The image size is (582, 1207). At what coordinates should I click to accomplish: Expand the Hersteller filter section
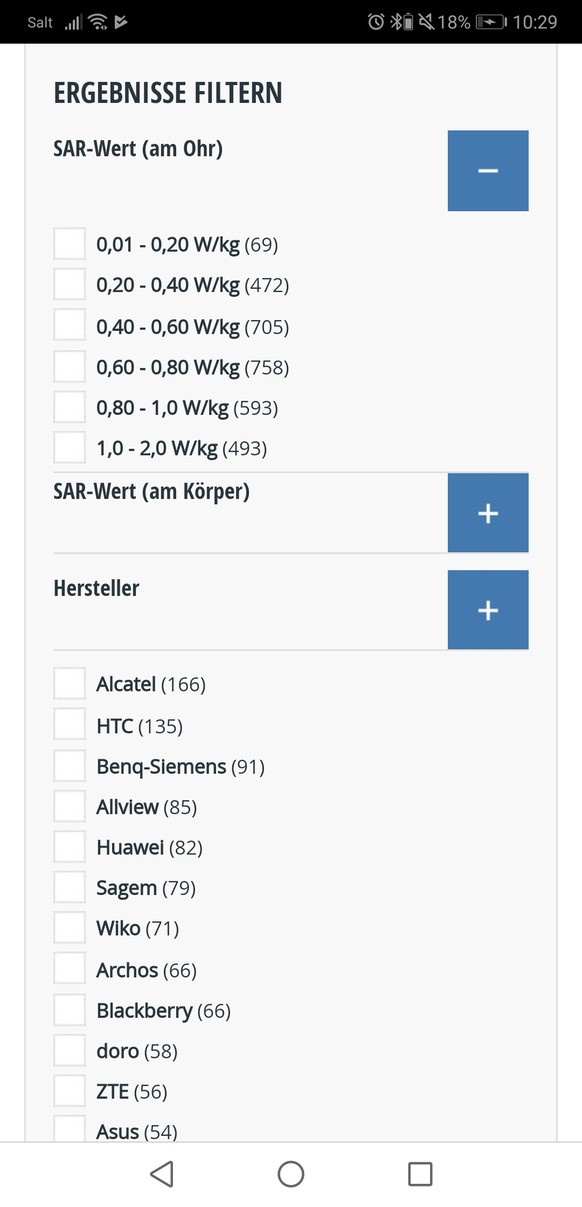tap(488, 610)
